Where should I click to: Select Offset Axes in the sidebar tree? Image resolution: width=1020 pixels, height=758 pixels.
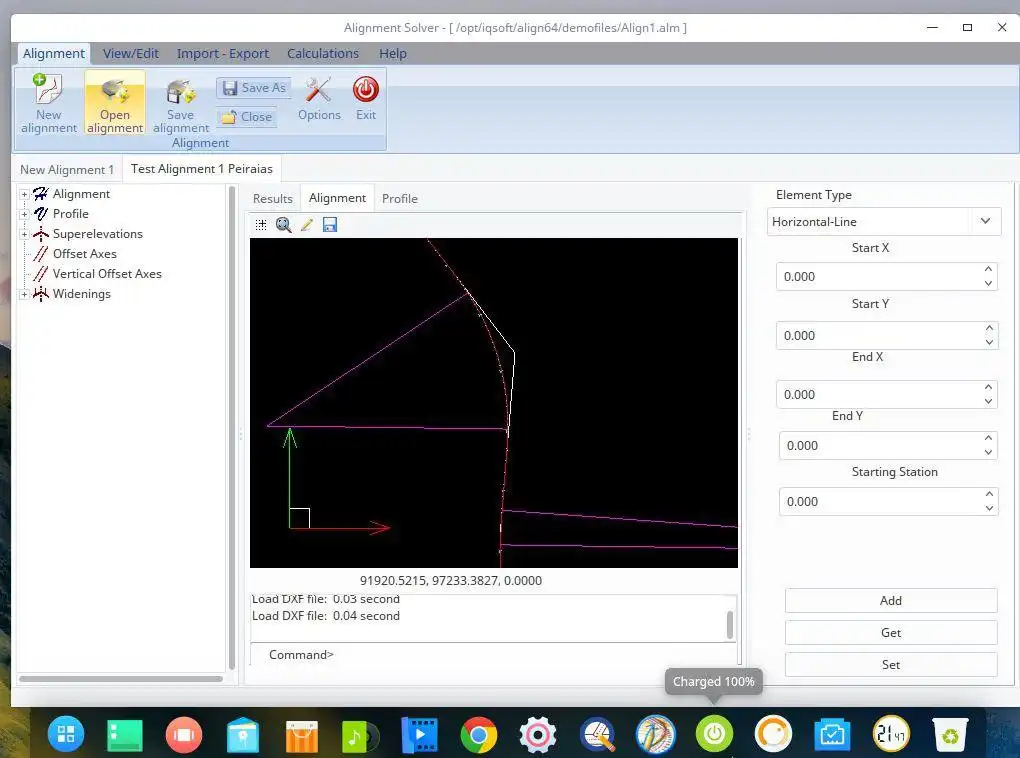click(84, 253)
